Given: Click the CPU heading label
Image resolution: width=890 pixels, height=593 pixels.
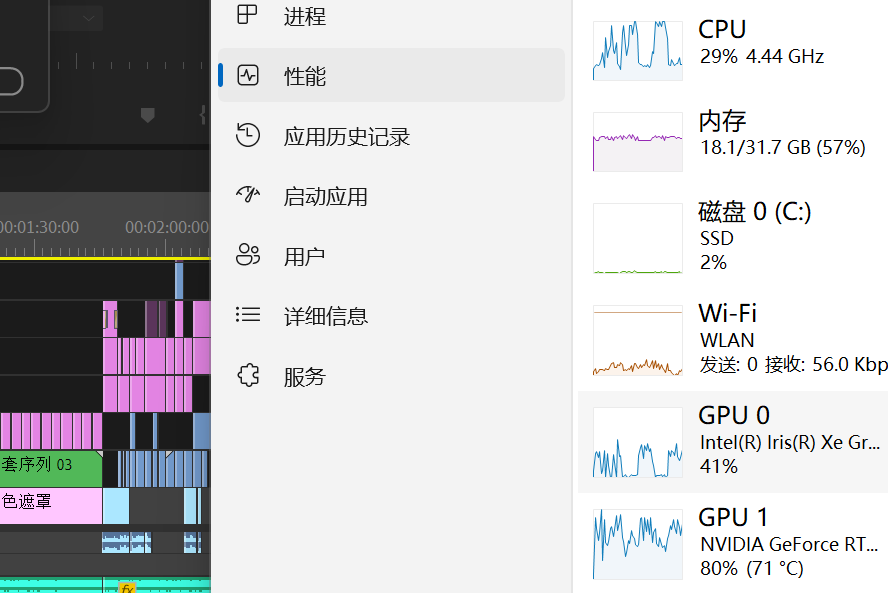Looking at the screenshot, I should [721, 30].
